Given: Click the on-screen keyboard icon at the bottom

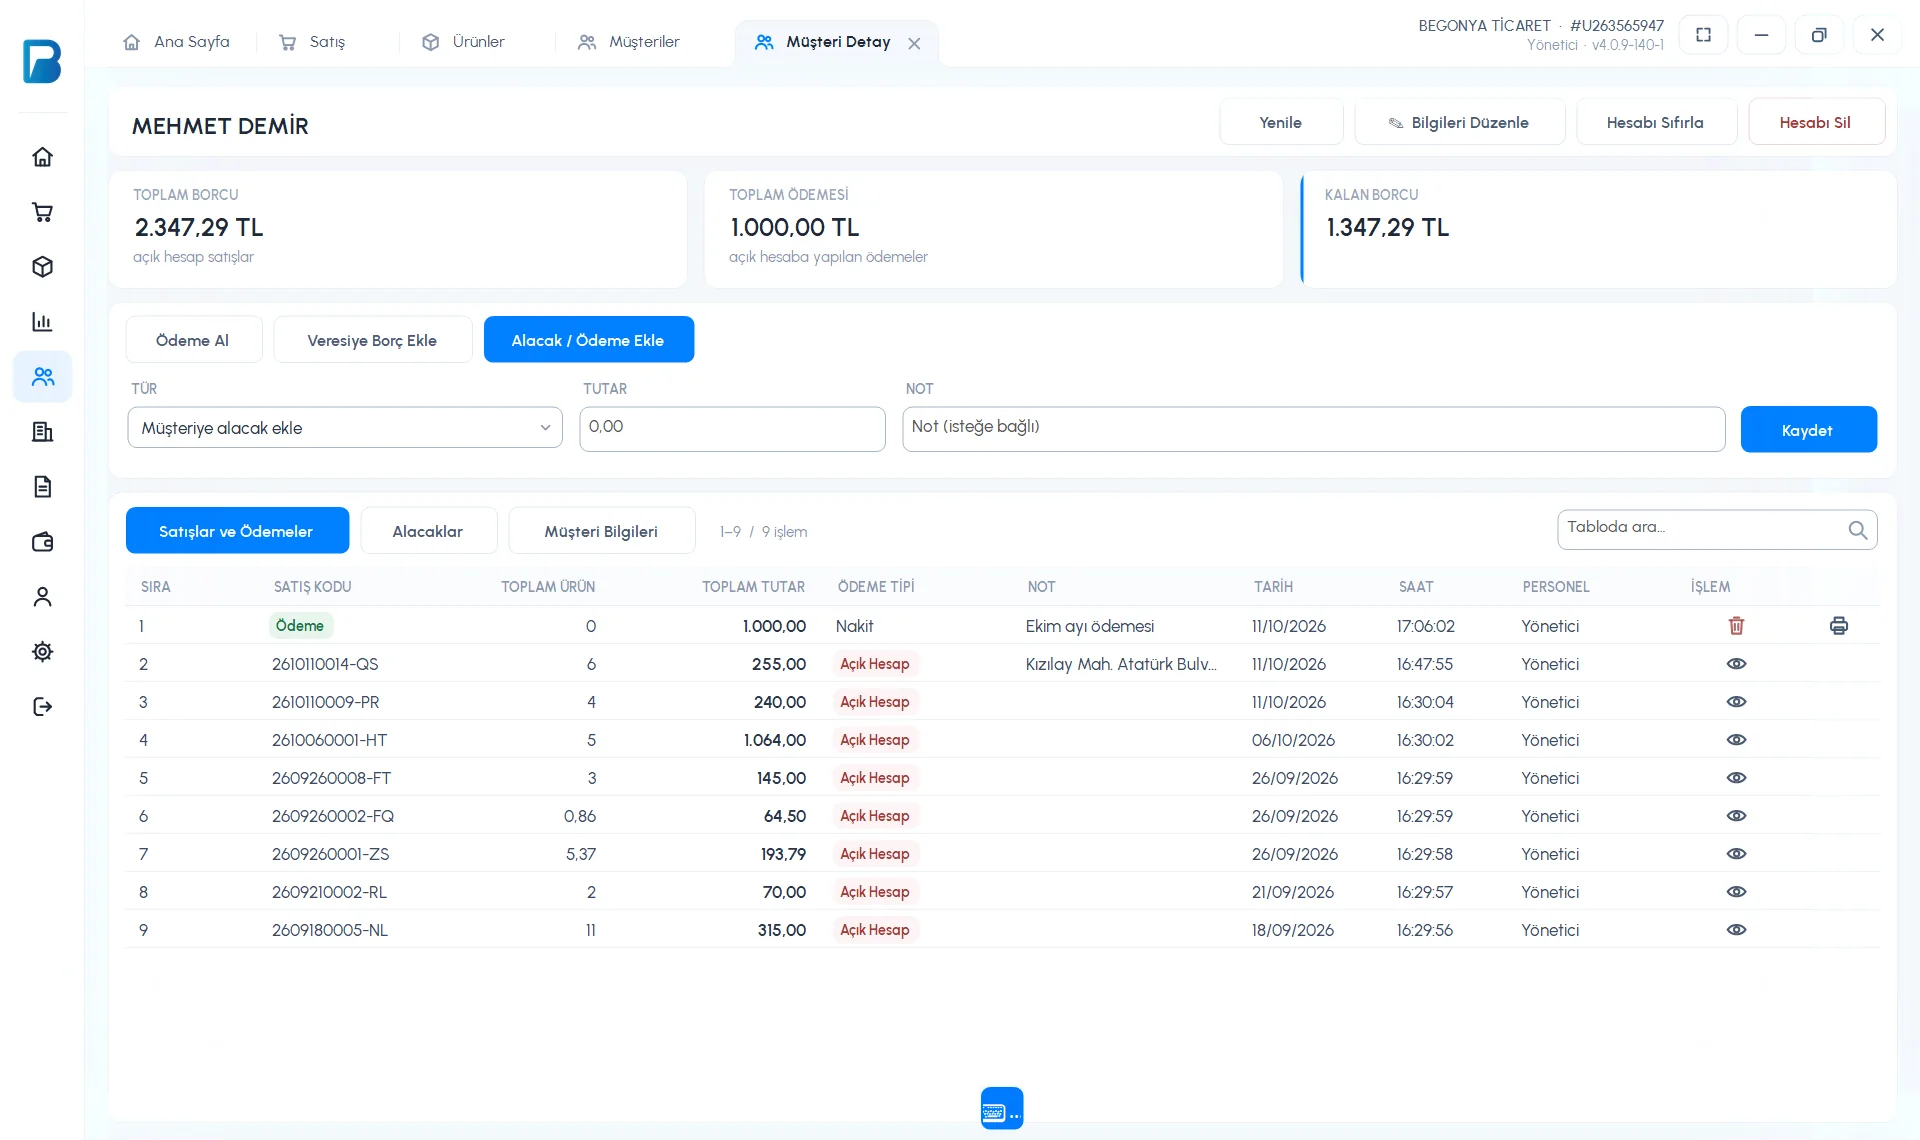Looking at the screenshot, I should [x=1002, y=1108].
